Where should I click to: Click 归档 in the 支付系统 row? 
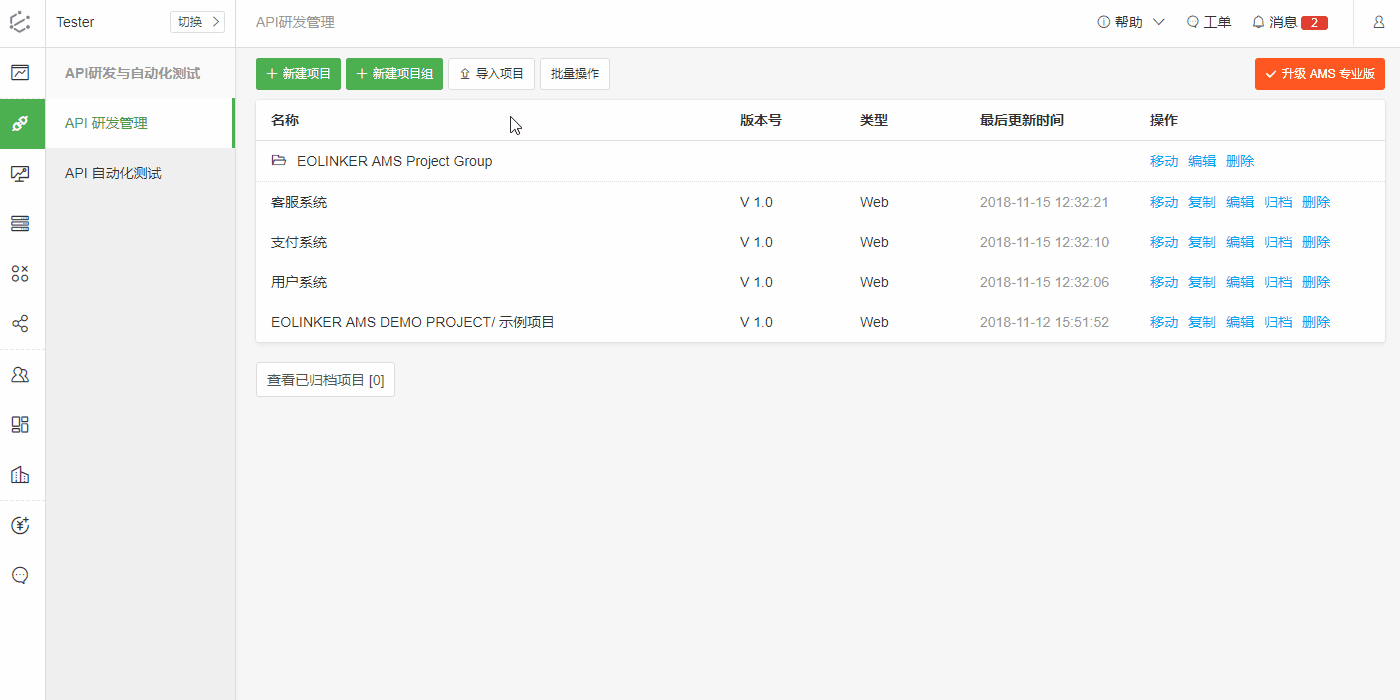click(1278, 242)
